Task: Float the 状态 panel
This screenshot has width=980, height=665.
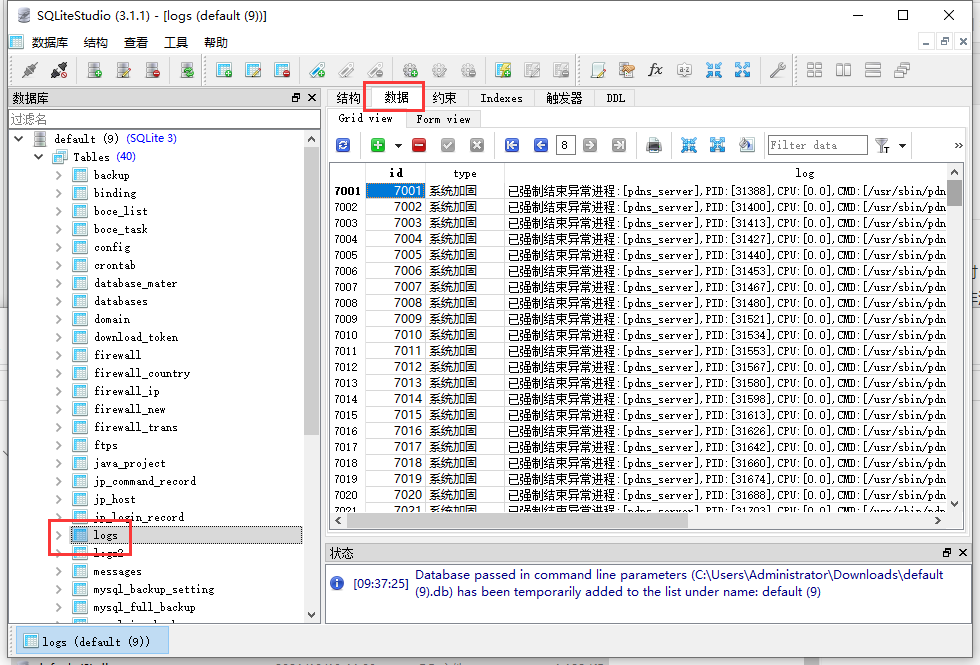Action: tap(947, 552)
